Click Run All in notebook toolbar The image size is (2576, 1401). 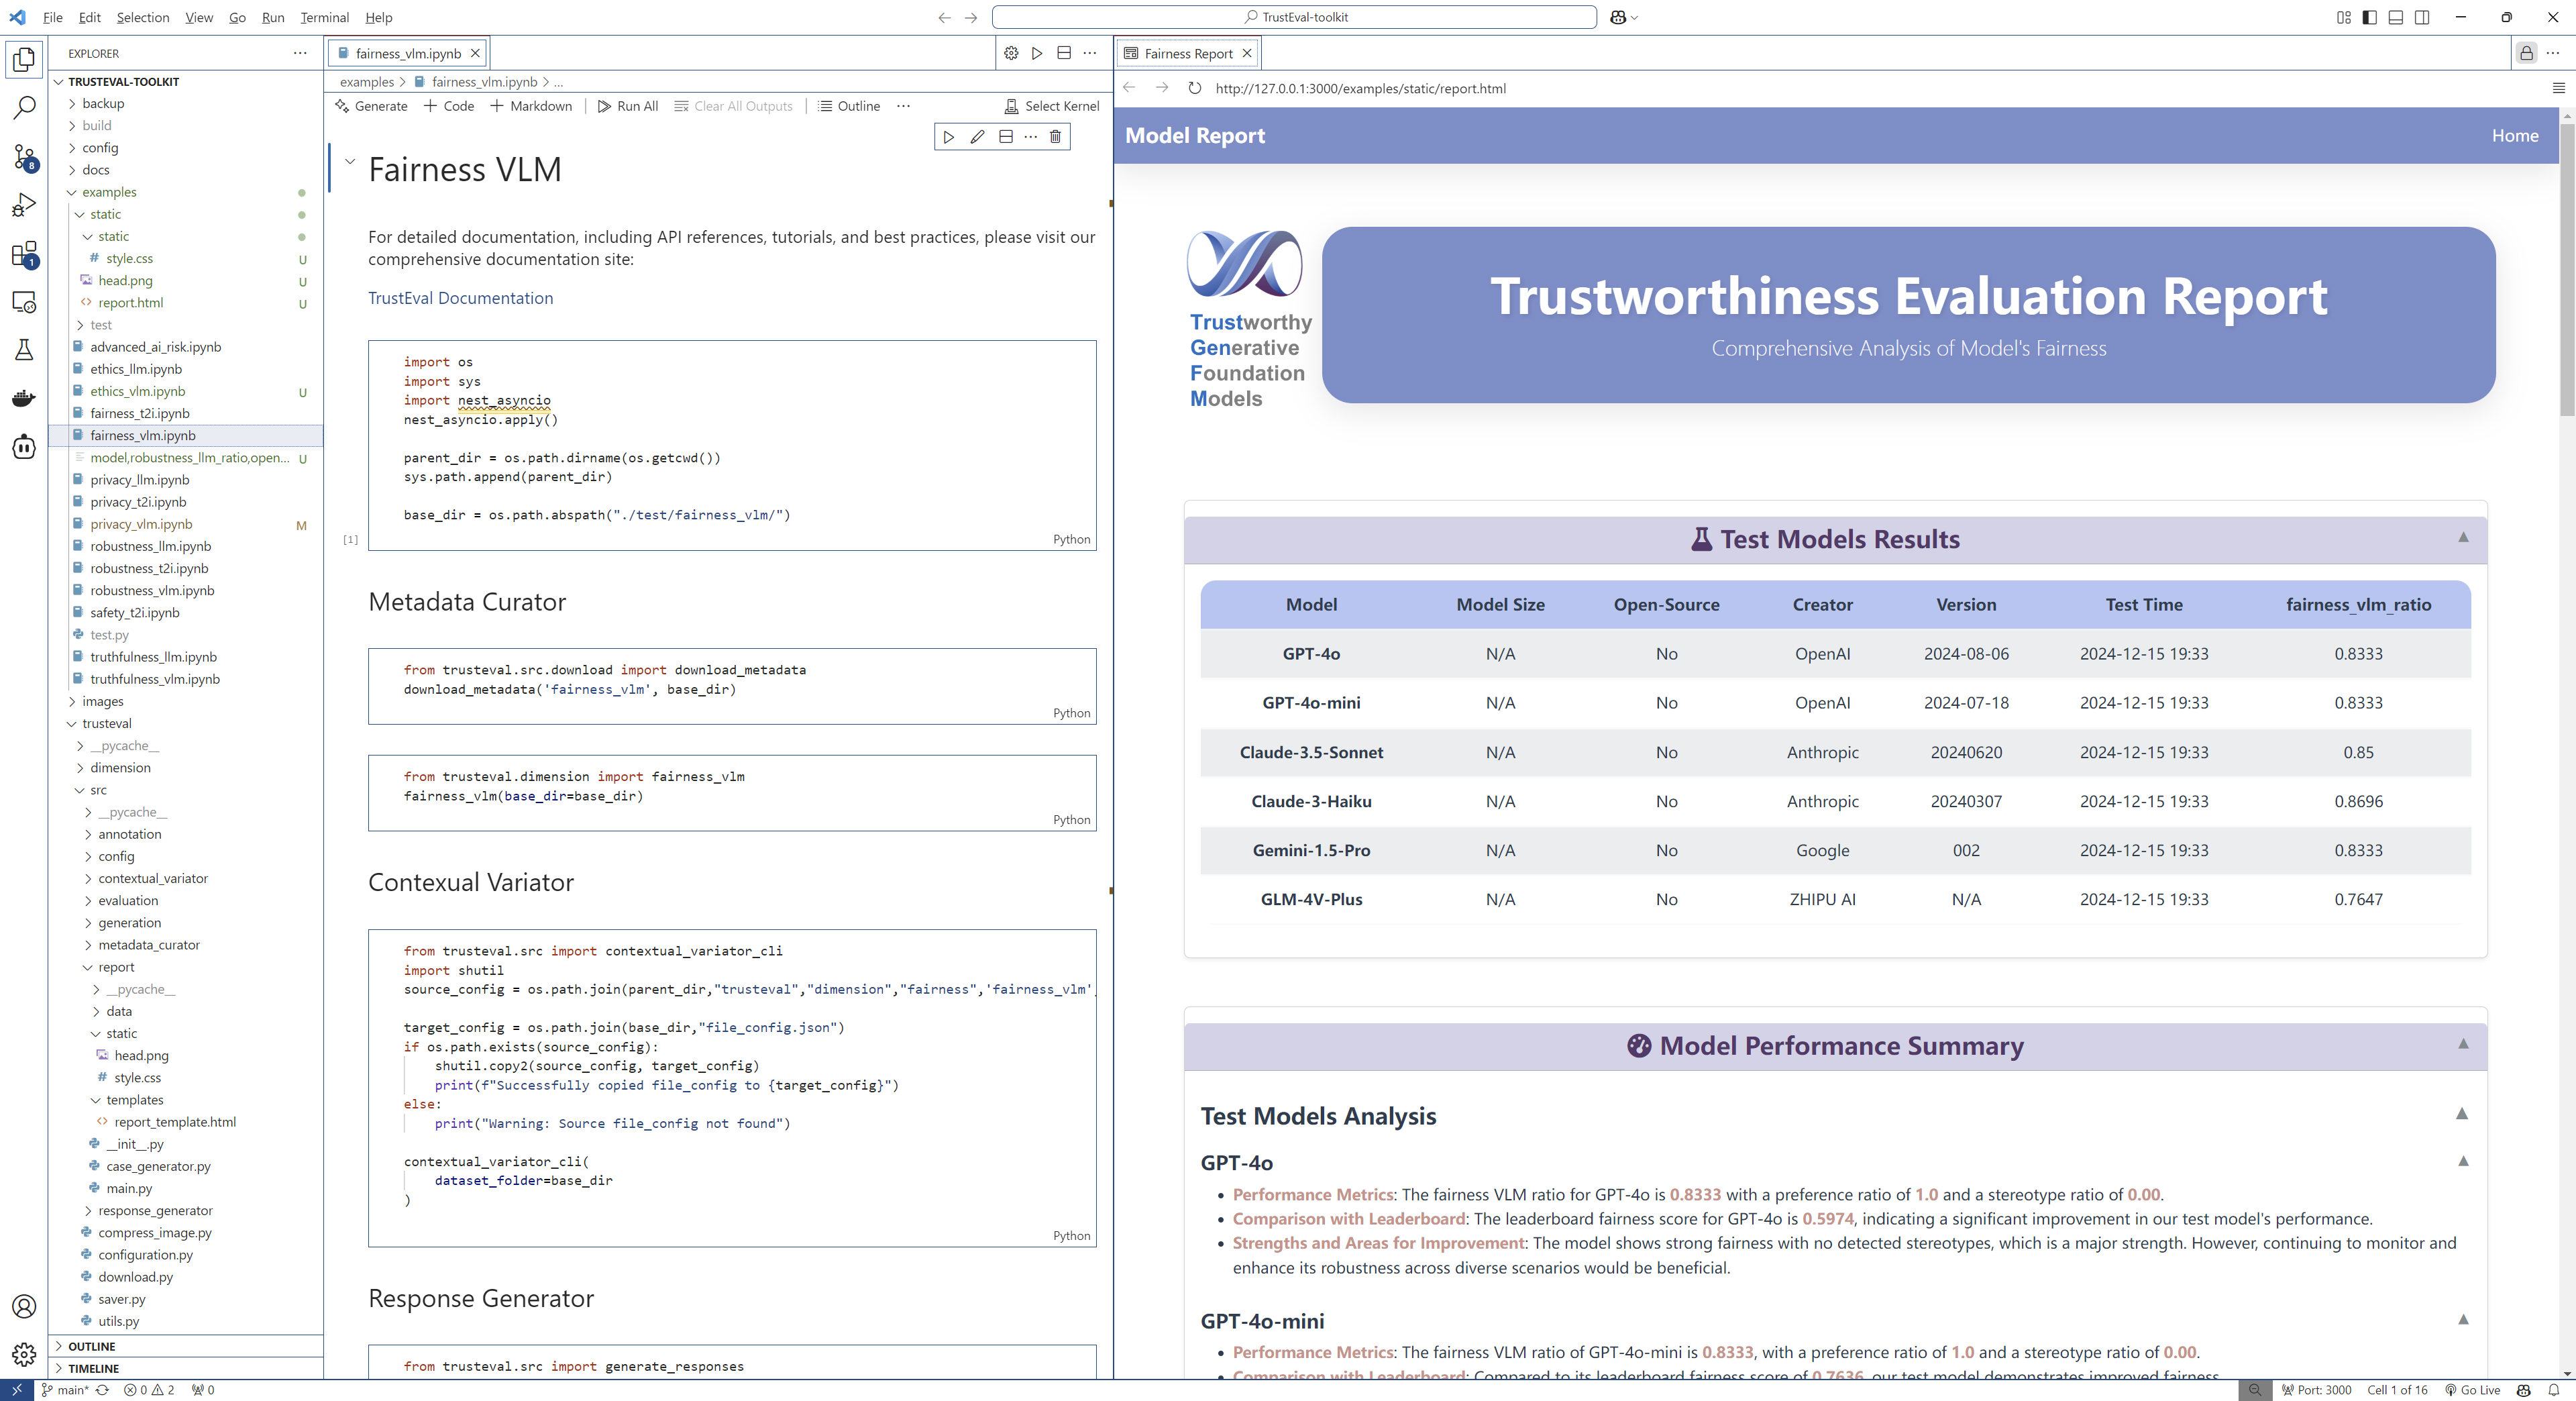click(x=627, y=106)
